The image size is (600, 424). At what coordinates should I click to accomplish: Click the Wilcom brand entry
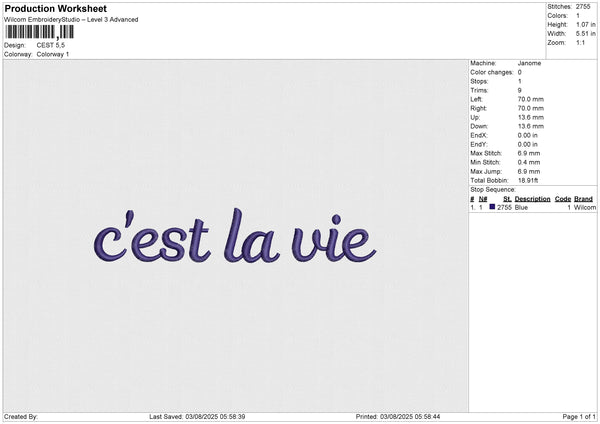(584, 207)
